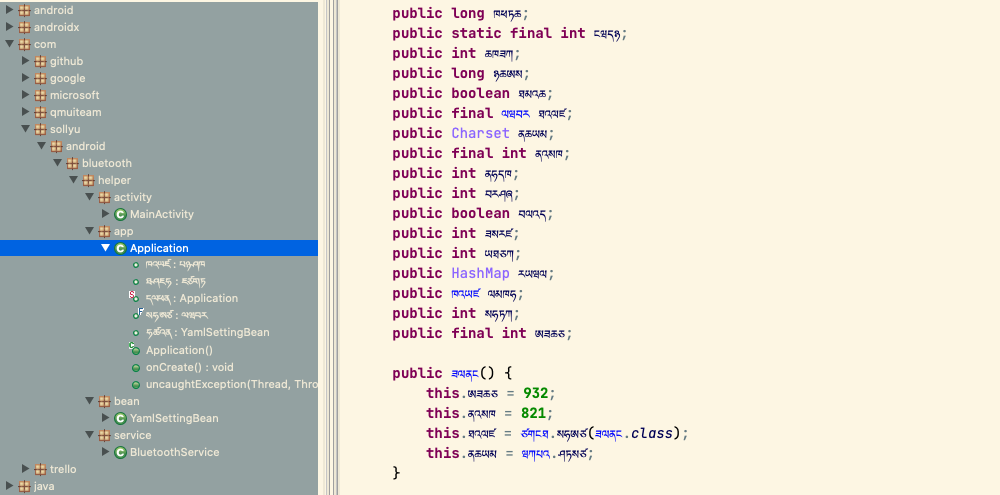This screenshot has width=1000, height=495.
Task: Select the activity package label
Action: (133, 197)
